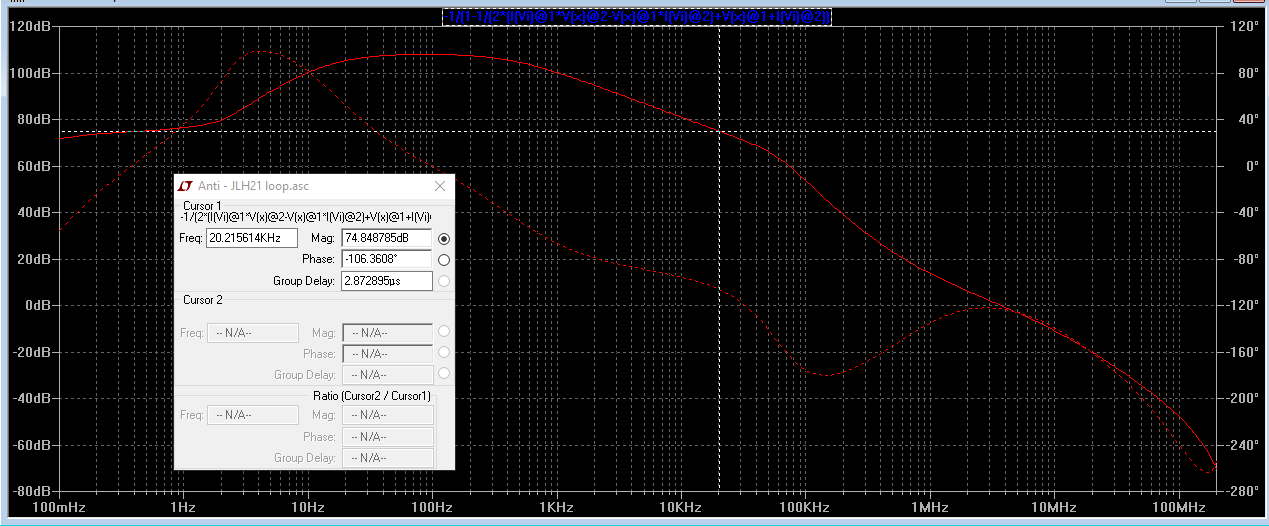Click the Cursor 2 Freq N/A field
Viewport: 1269px width, 526px height.
[252, 333]
